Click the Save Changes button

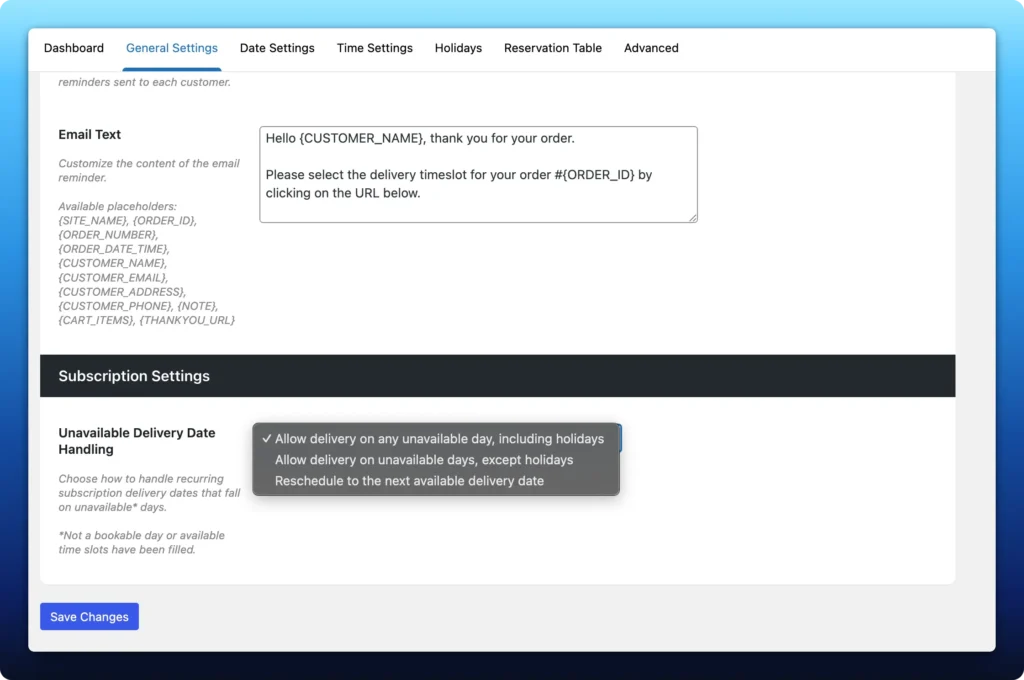click(x=89, y=616)
